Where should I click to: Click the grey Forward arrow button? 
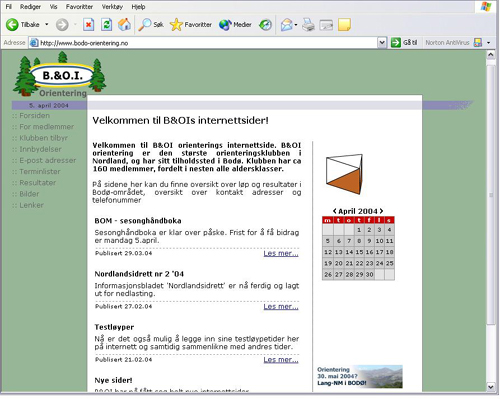[62, 25]
